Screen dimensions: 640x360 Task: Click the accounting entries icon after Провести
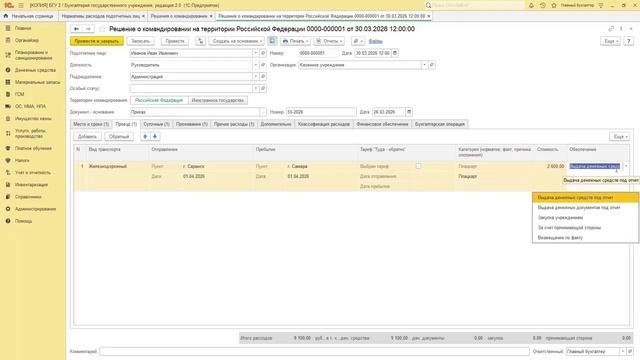tap(200, 41)
